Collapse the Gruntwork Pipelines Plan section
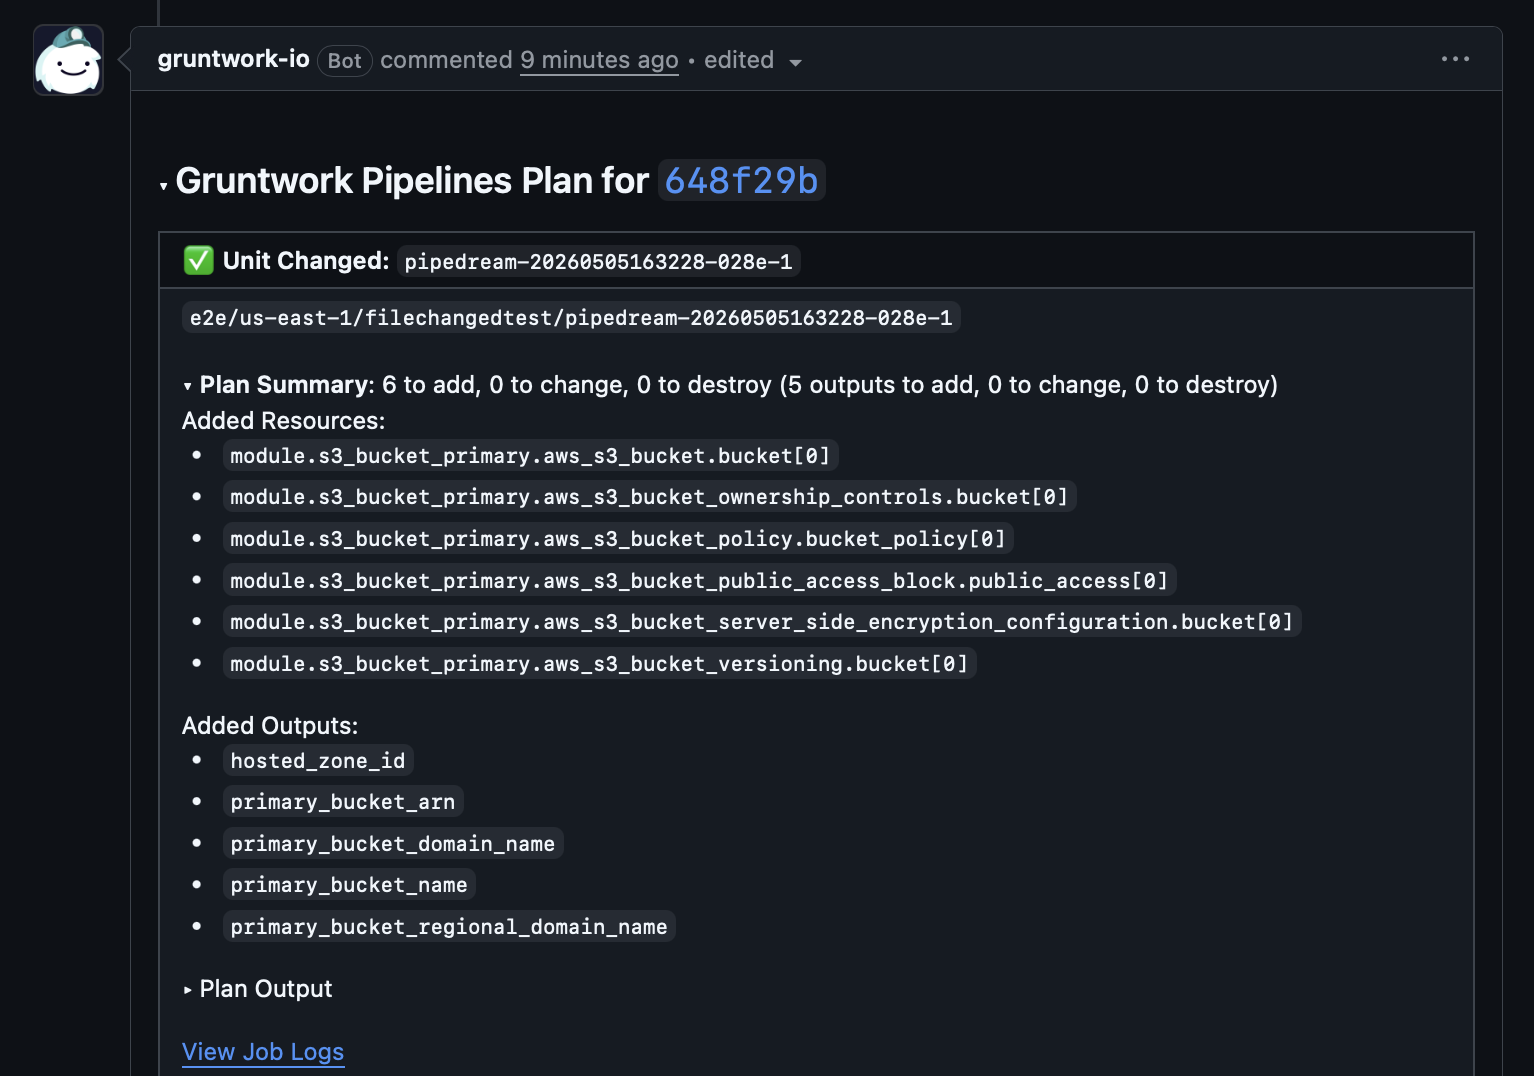This screenshot has height=1076, width=1534. point(164,186)
